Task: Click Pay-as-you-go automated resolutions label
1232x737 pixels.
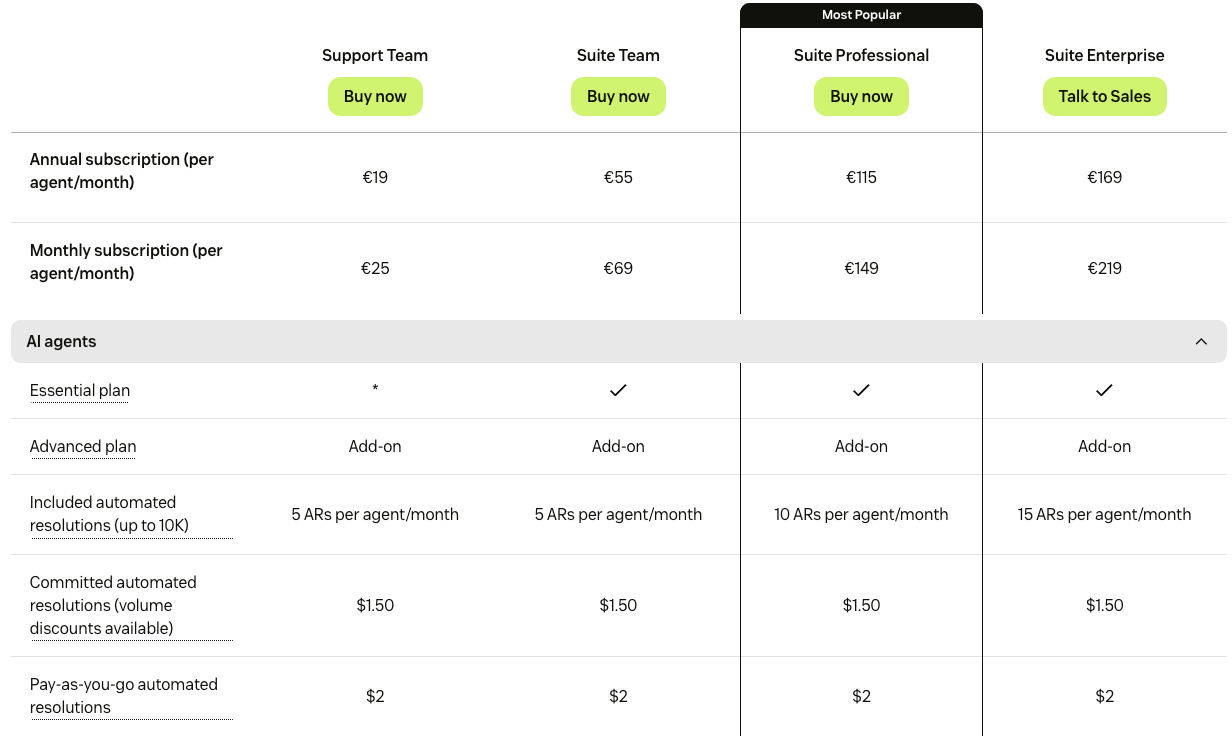Action: click(123, 696)
